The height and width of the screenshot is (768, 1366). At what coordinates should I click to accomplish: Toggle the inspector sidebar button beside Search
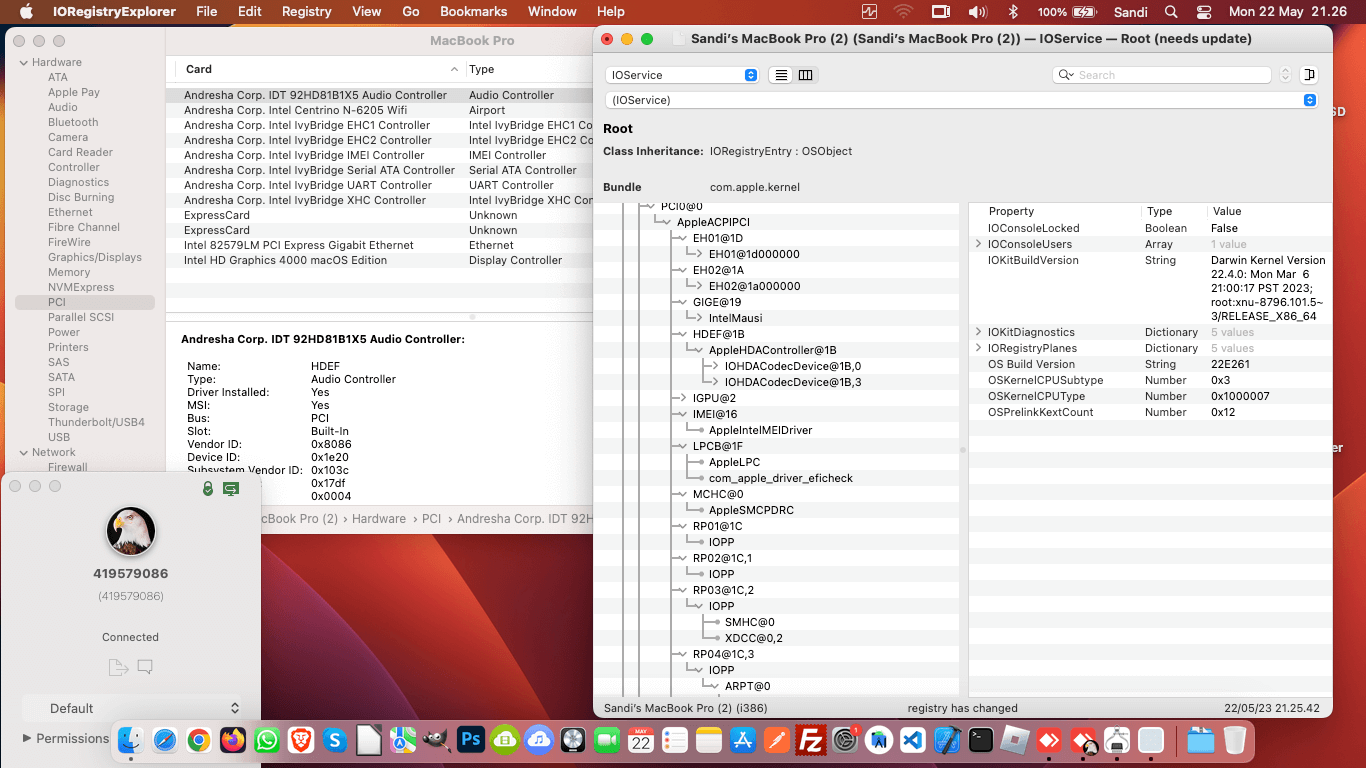[x=1309, y=75]
